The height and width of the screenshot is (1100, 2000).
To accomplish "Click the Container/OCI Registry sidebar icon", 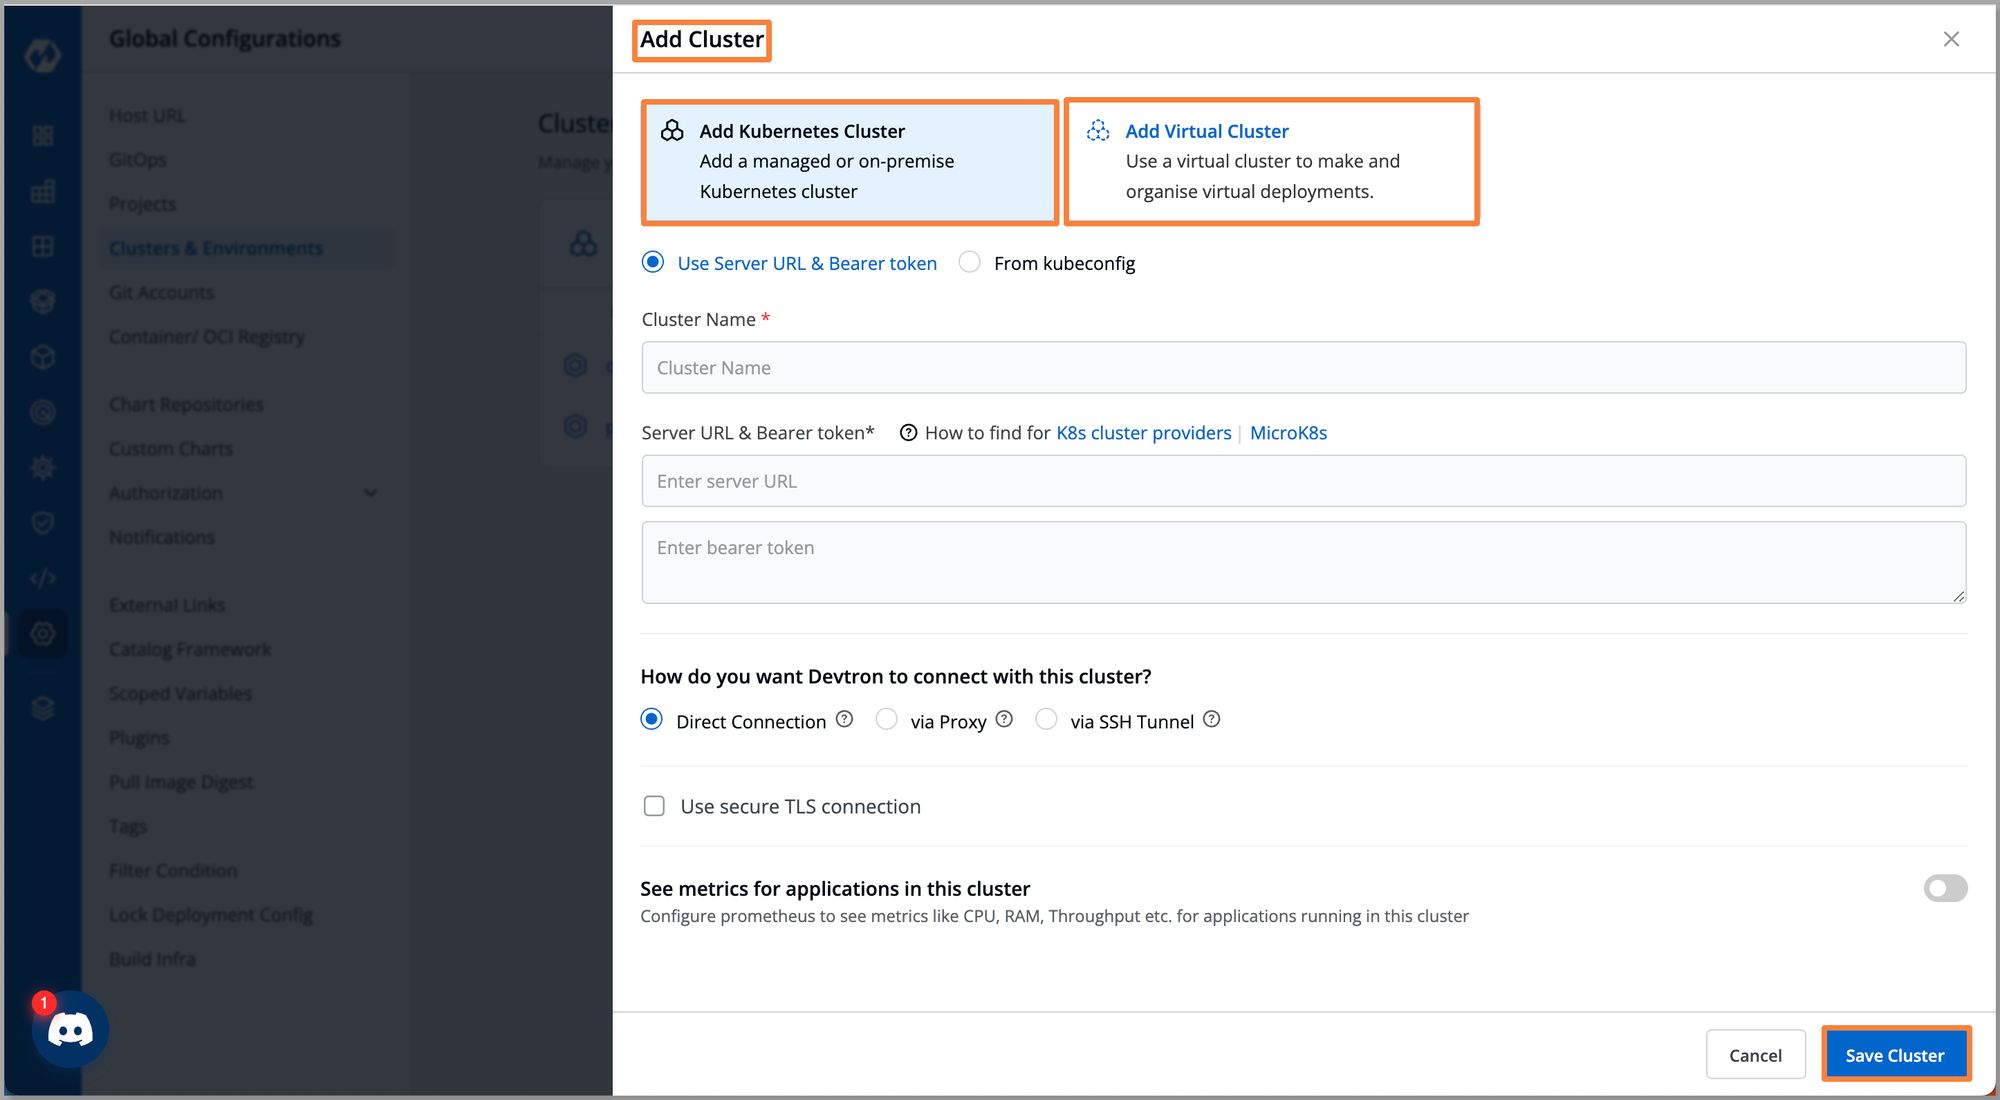I will pos(206,337).
